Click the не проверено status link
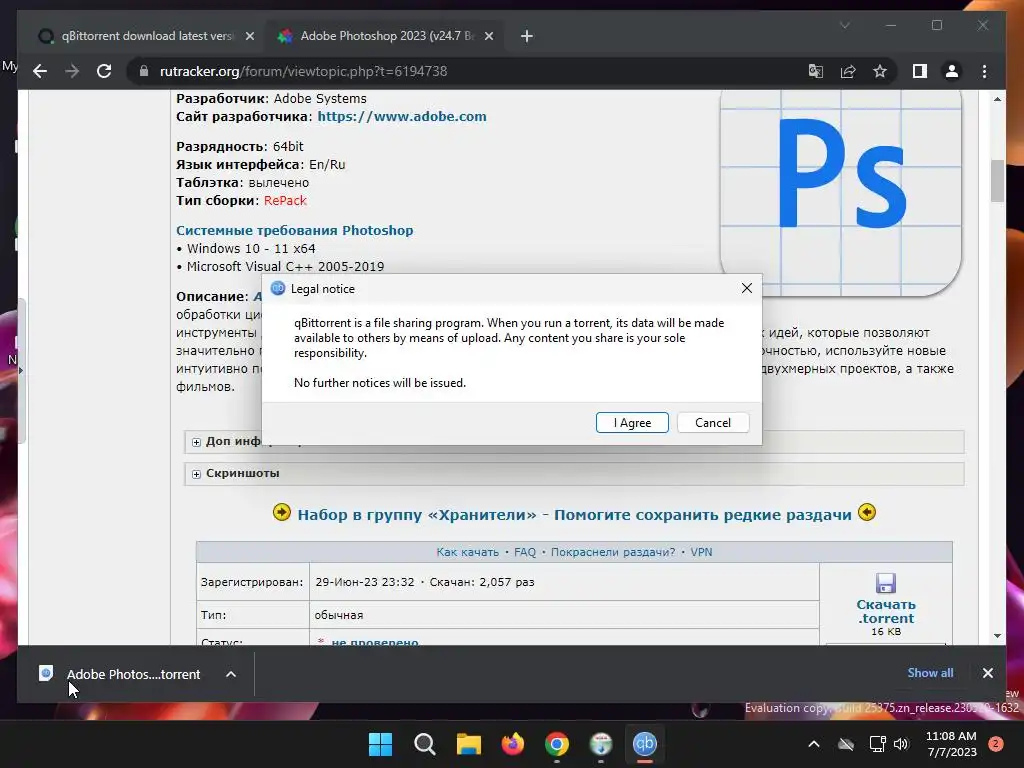Viewport: 1024px width, 768px height. [x=375, y=641]
